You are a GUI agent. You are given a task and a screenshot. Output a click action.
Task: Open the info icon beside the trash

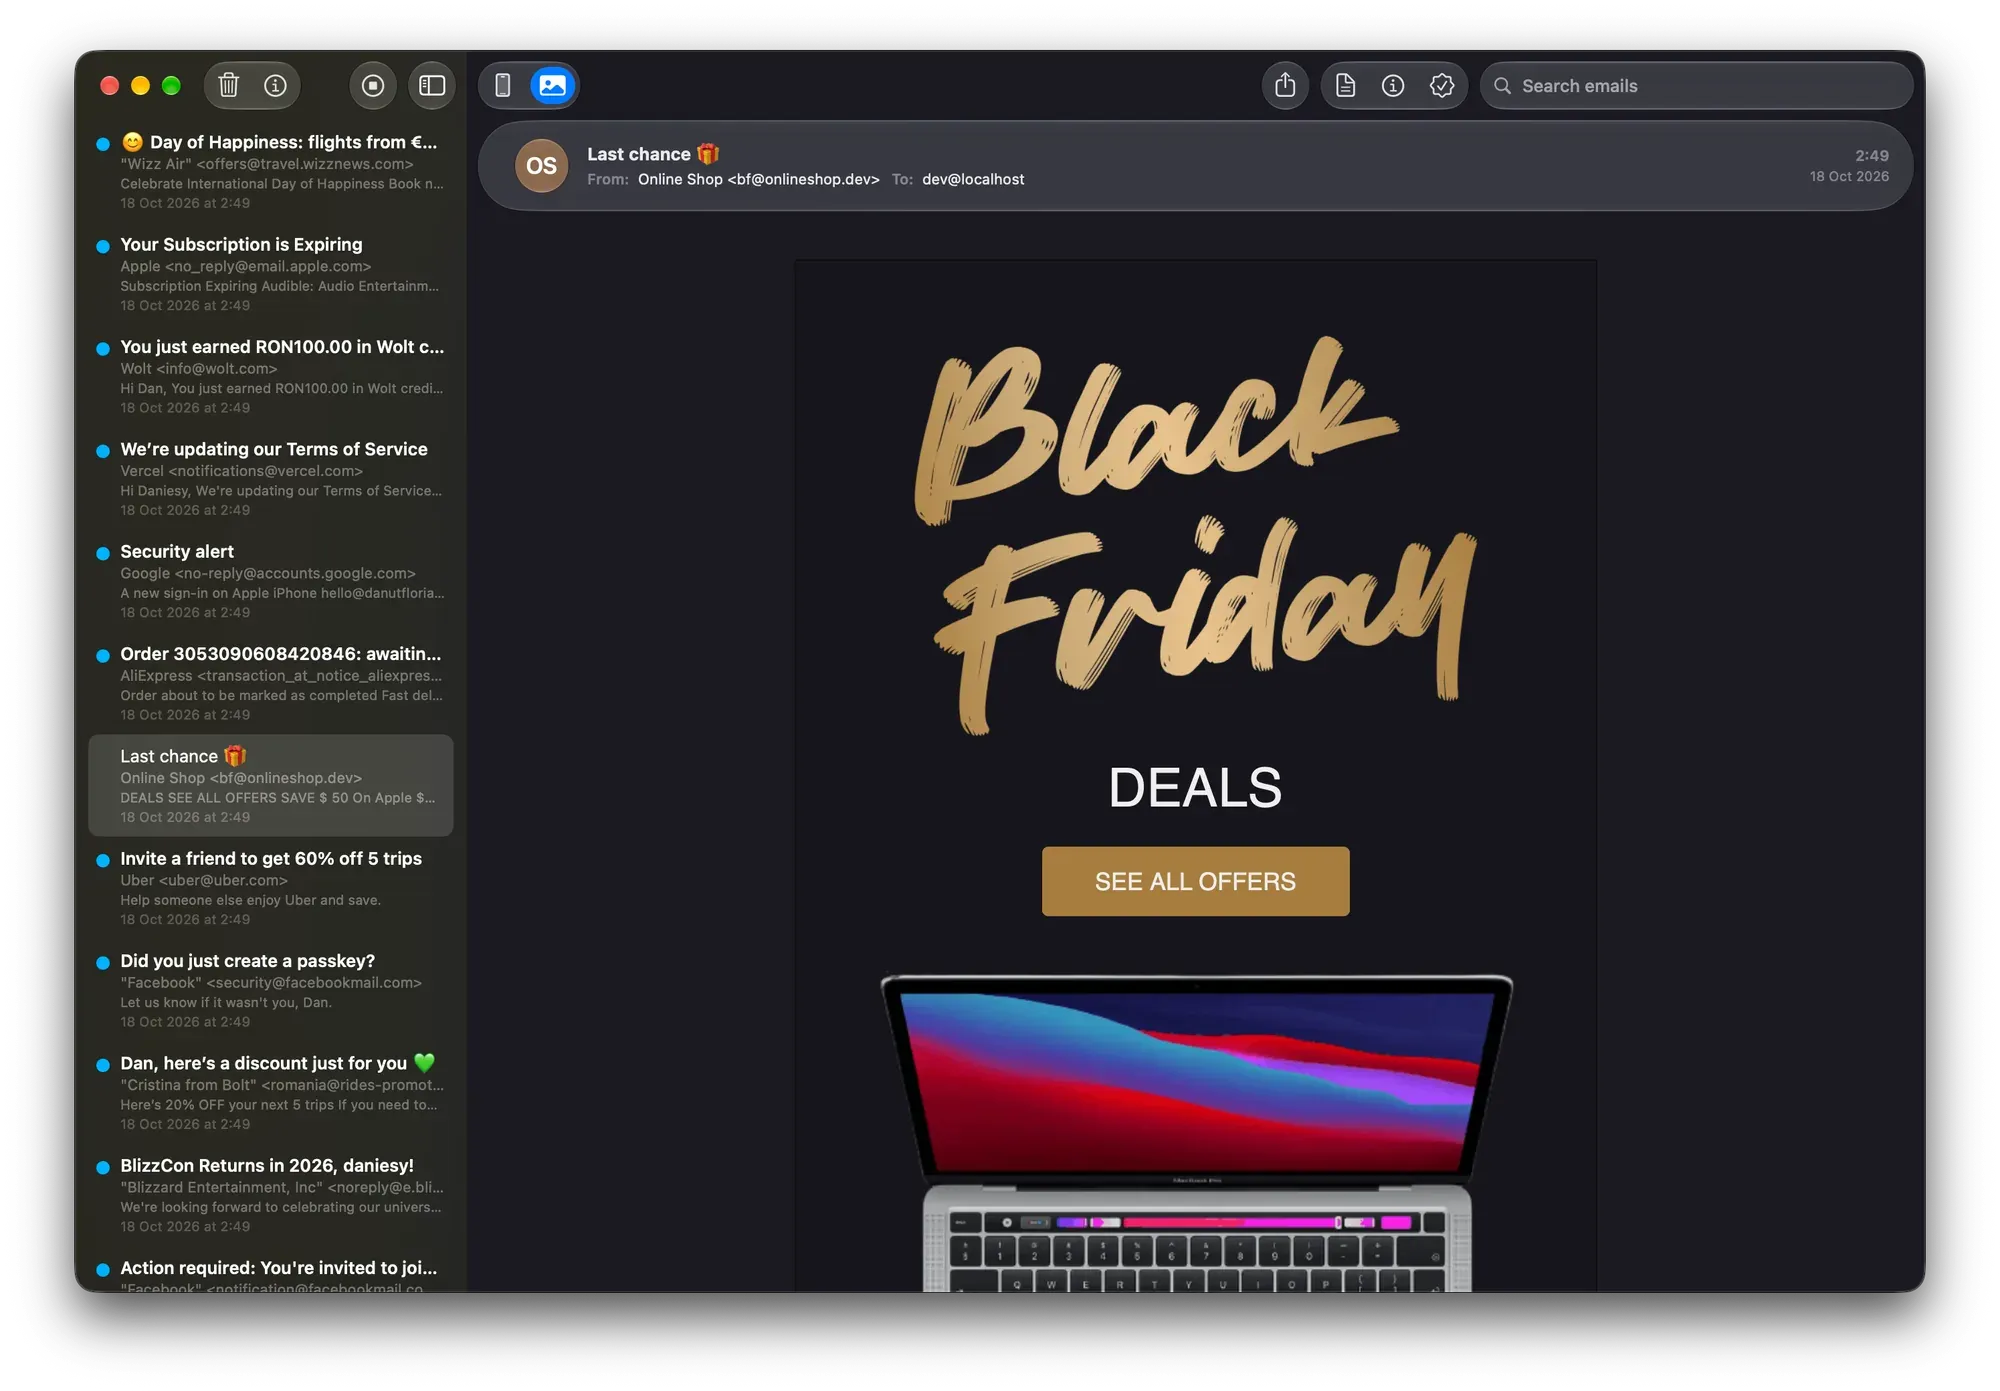(275, 86)
